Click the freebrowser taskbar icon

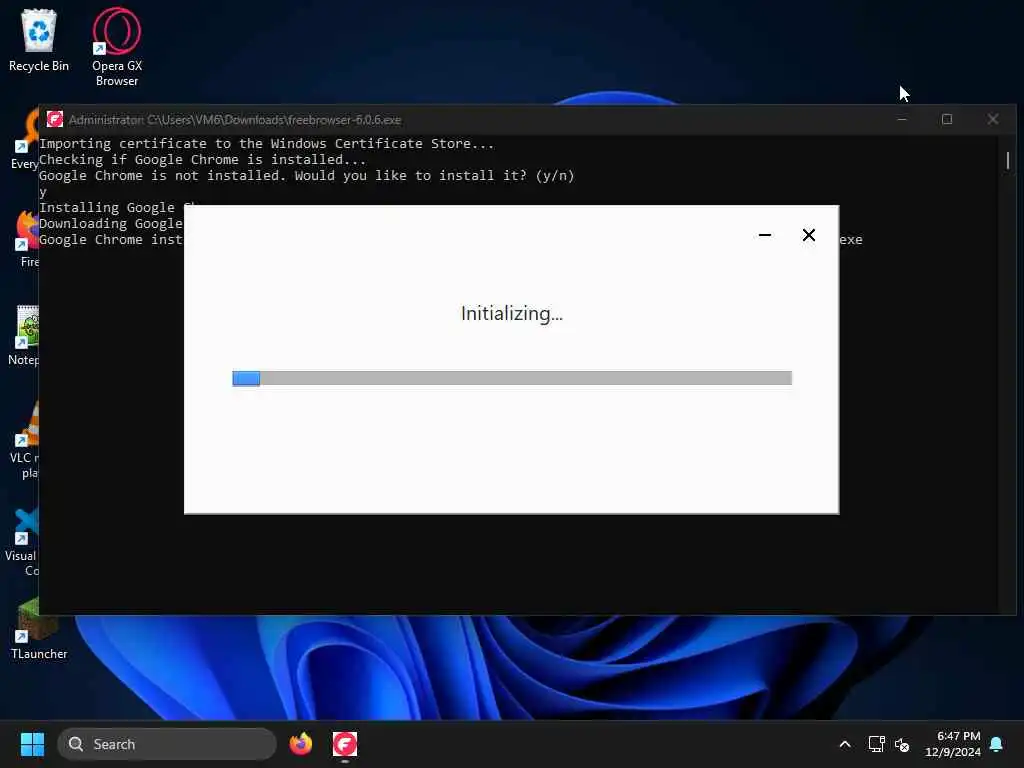(345, 744)
